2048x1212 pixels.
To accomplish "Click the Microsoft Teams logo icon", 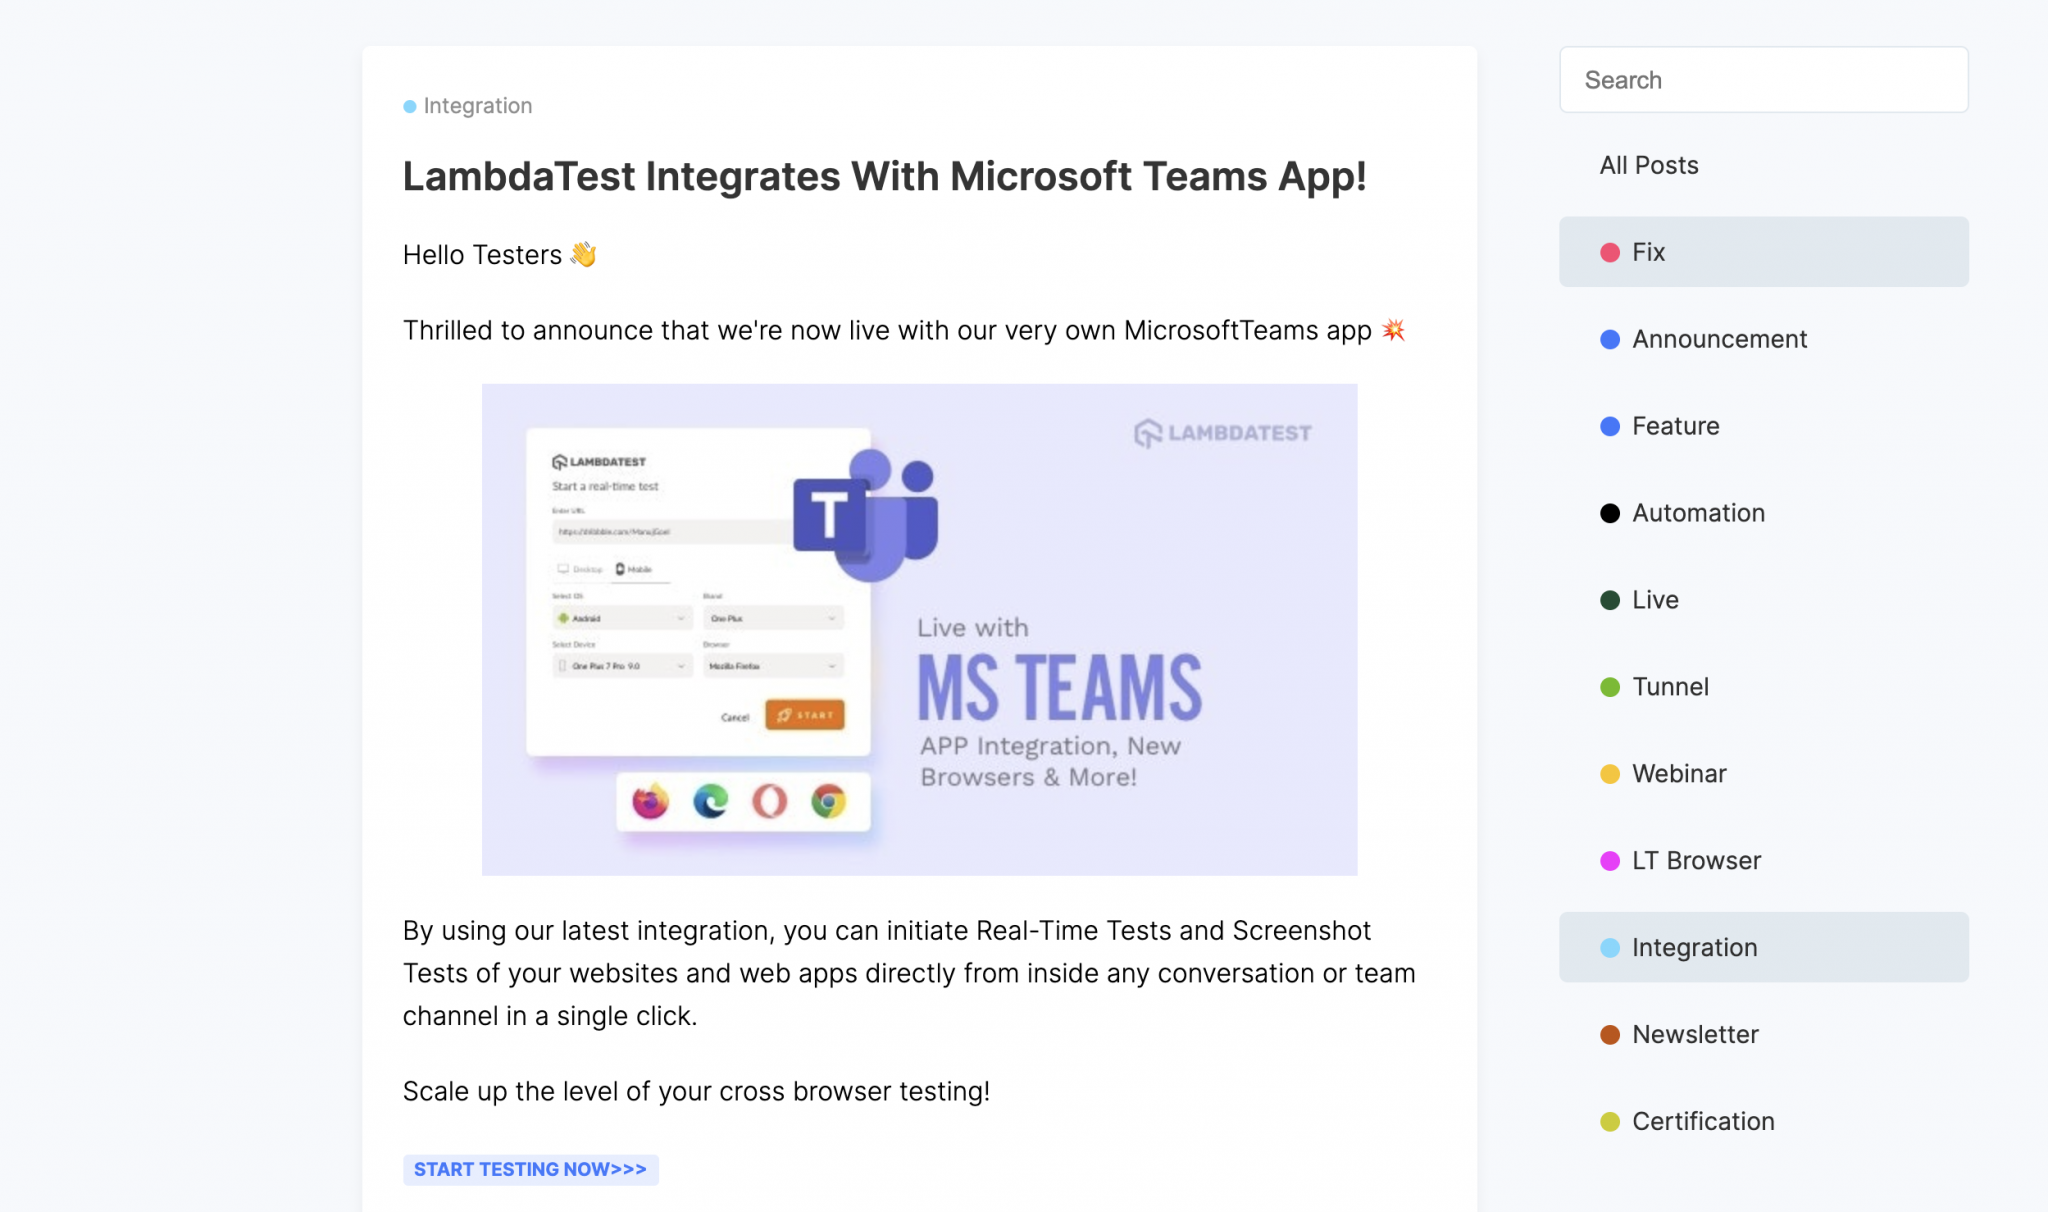I will (x=866, y=516).
